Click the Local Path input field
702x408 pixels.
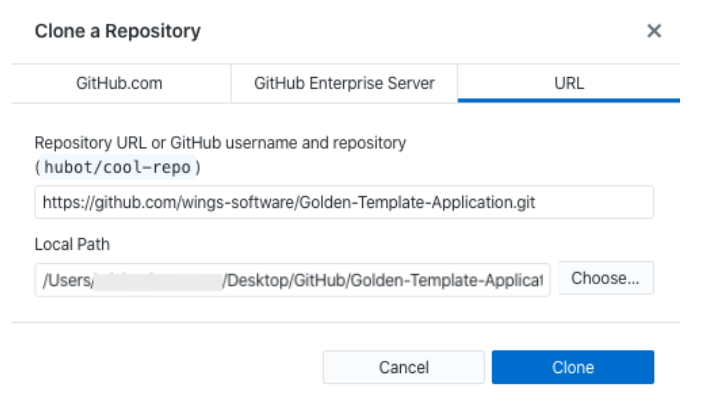tap(292, 280)
